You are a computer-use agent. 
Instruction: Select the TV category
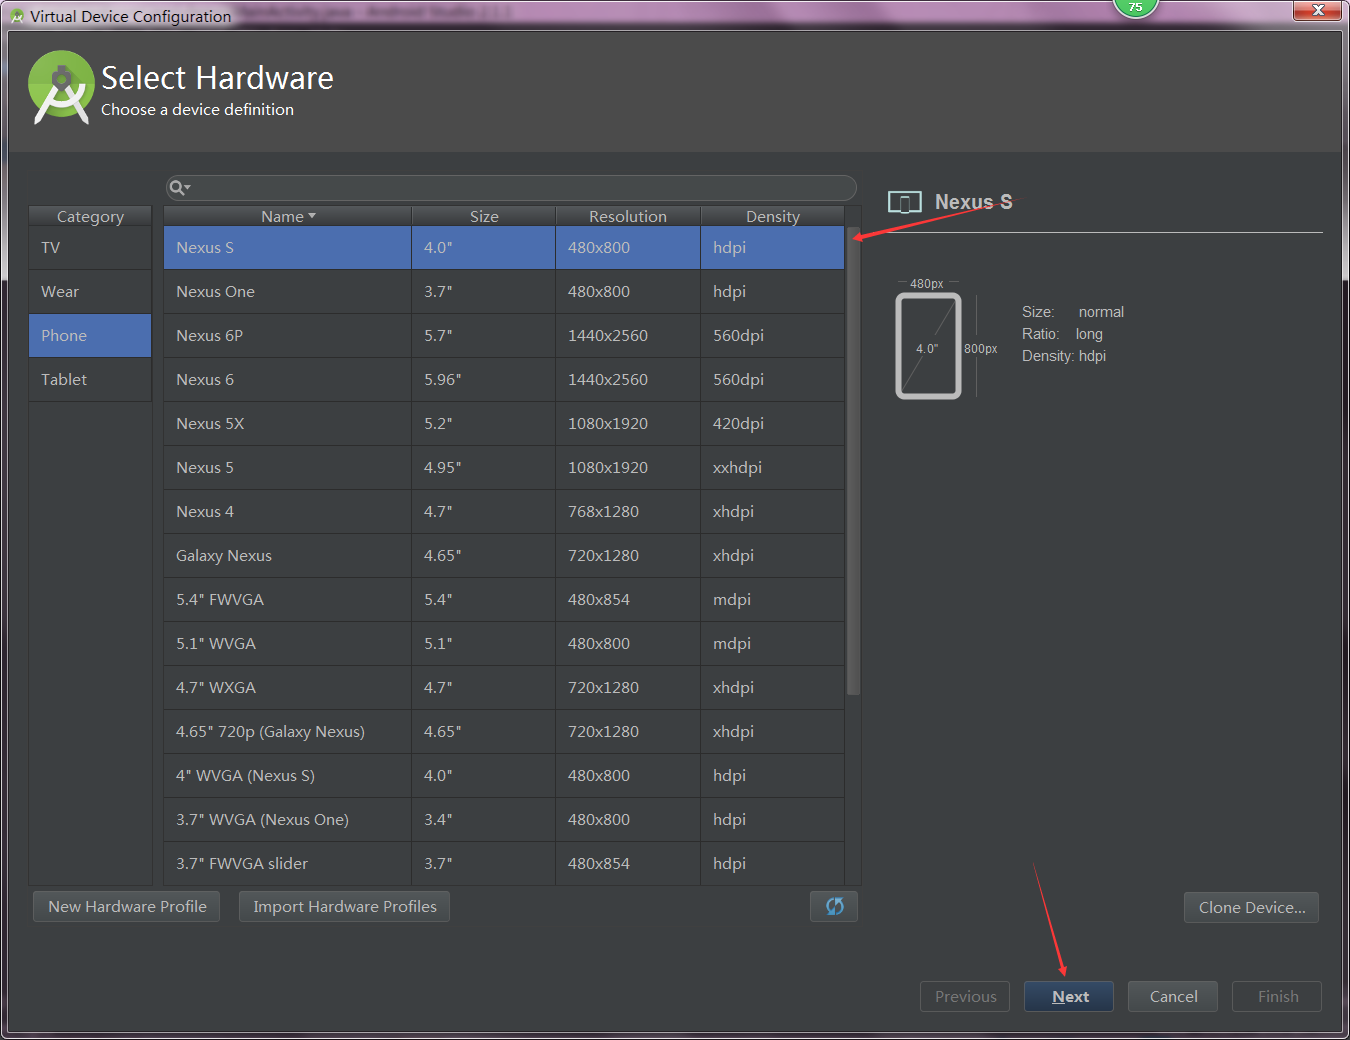point(90,248)
